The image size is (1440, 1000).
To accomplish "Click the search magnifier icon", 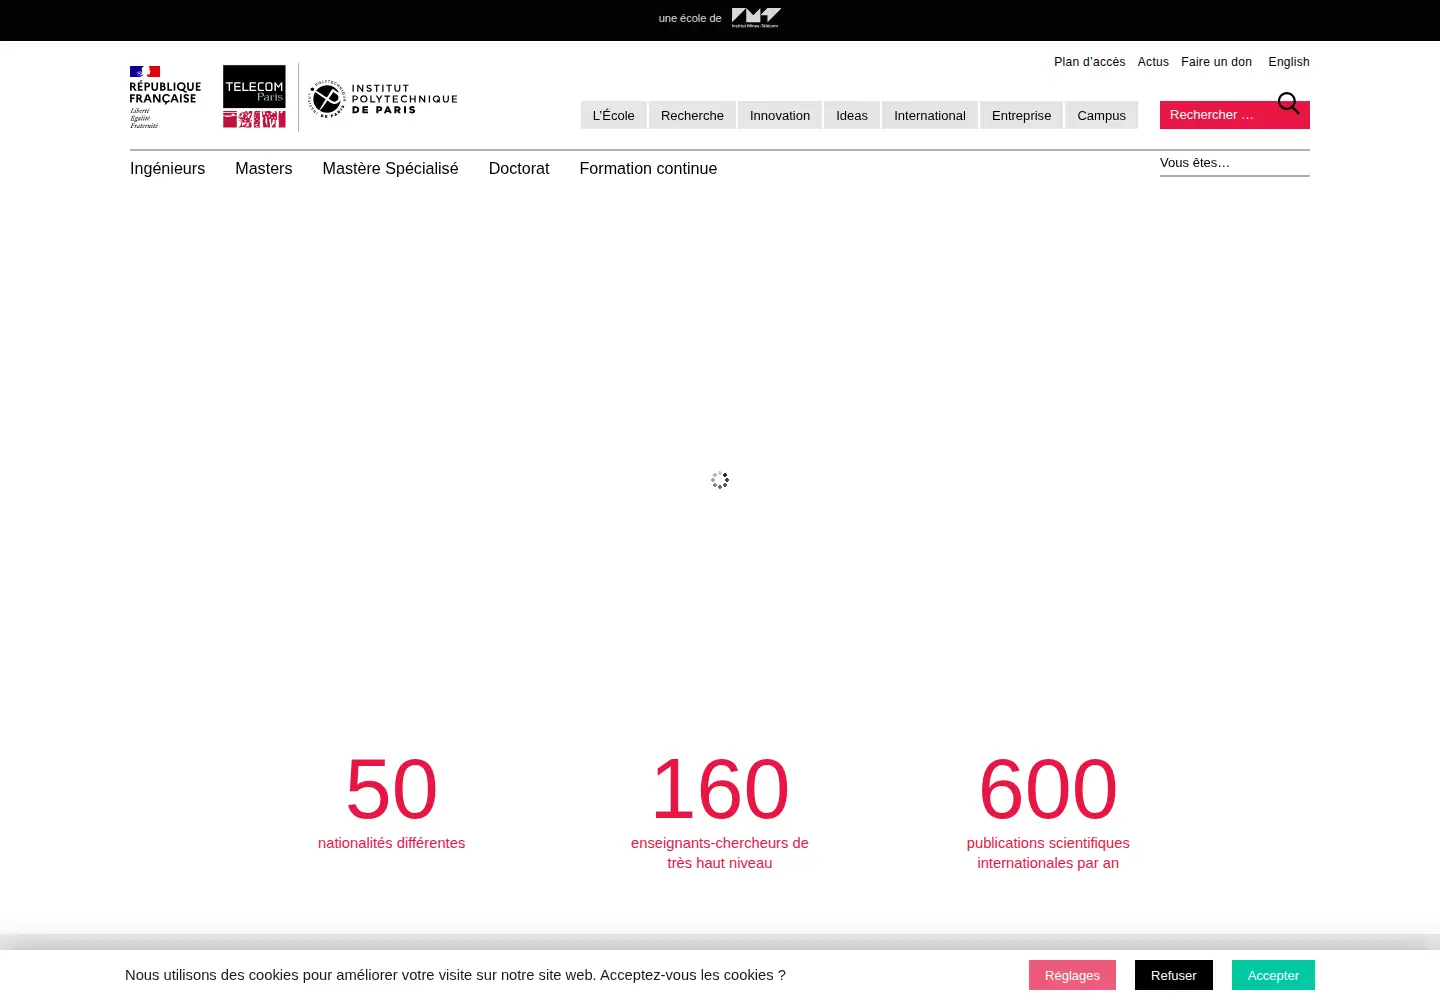I will click(x=1289, y=103).
